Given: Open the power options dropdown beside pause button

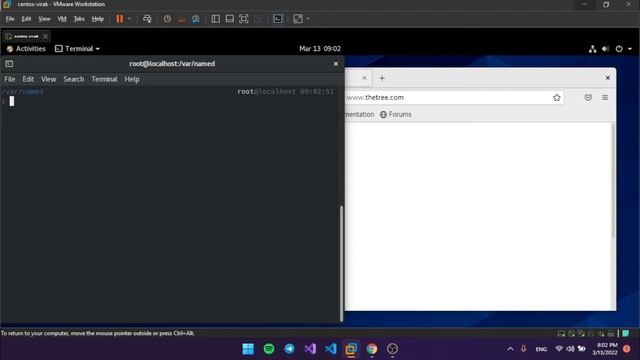Looking at the screenshot, I should (129, 19).
